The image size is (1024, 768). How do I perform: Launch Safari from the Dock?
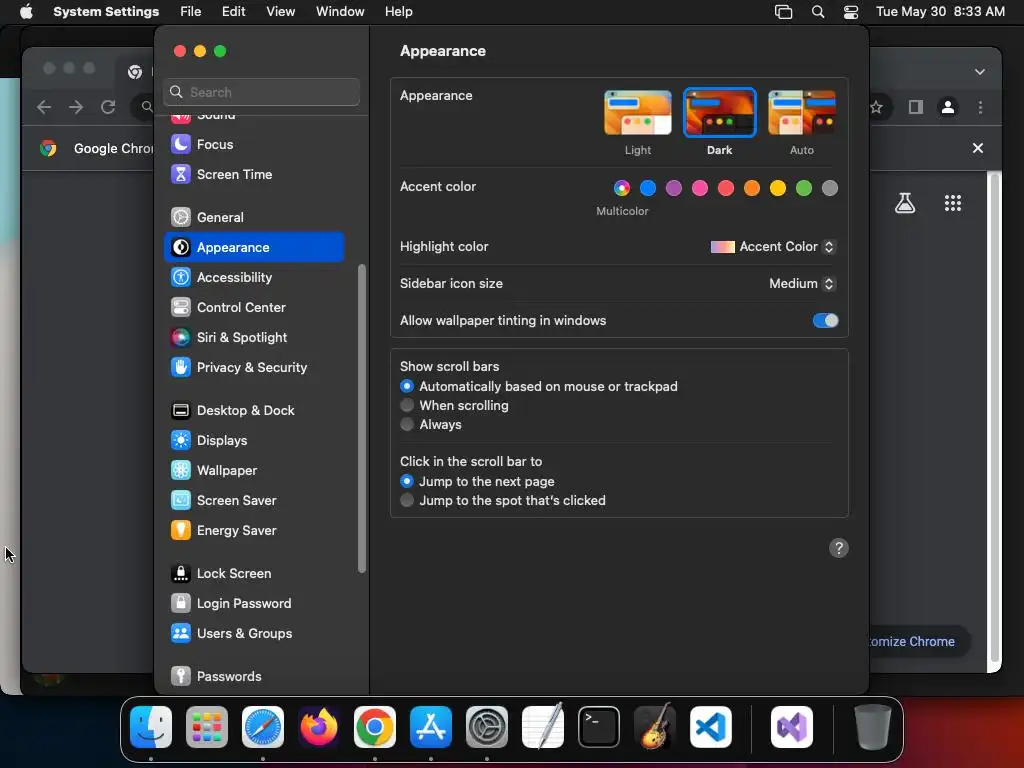pyautogui.click(x=263, y=727)
